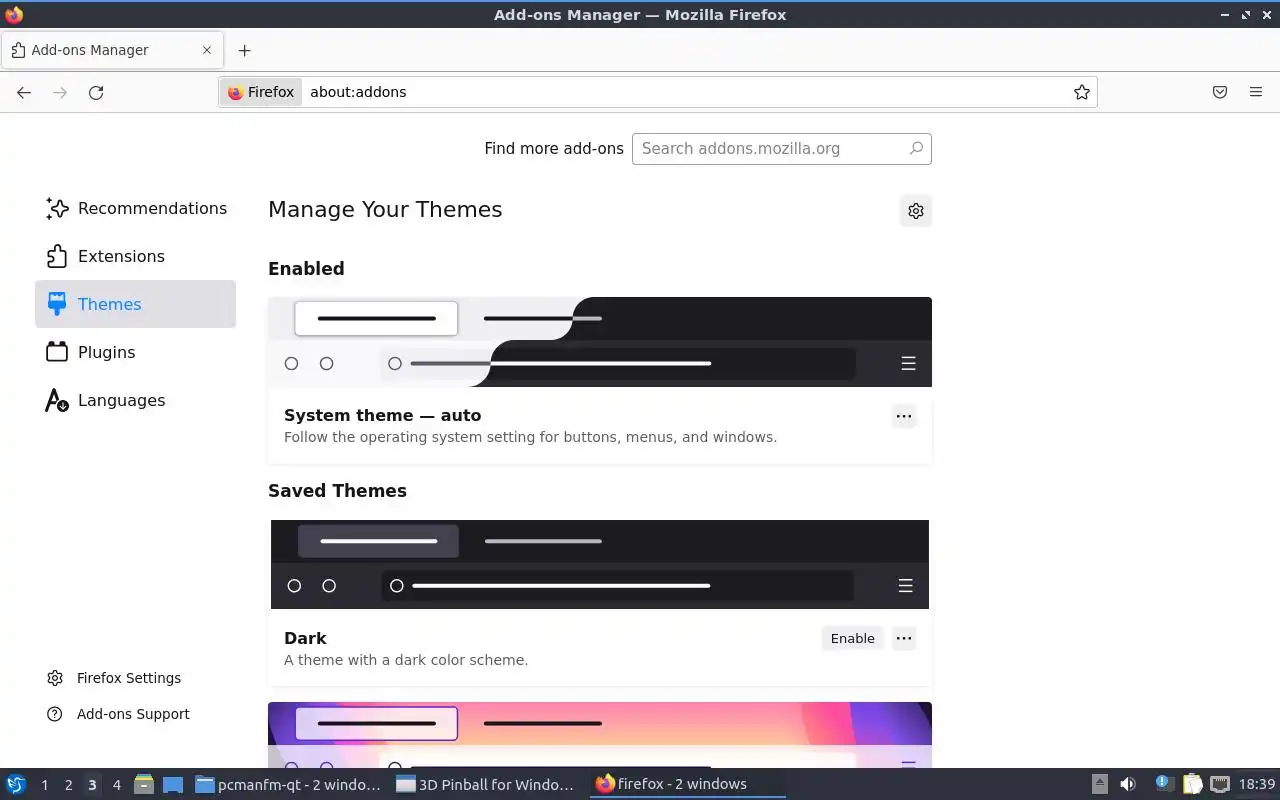Screen dimensions: 1280x800
Task: Click the magnifier icon in add-ons search
Action: click(x=916, y=148)
